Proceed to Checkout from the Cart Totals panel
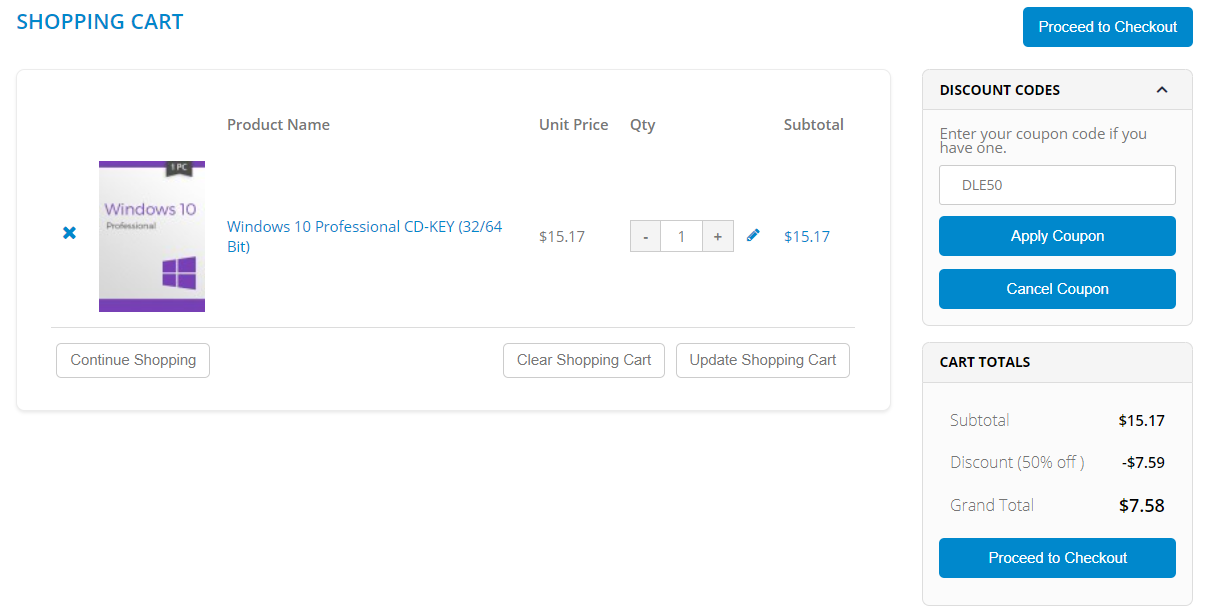 point(1057,558)
